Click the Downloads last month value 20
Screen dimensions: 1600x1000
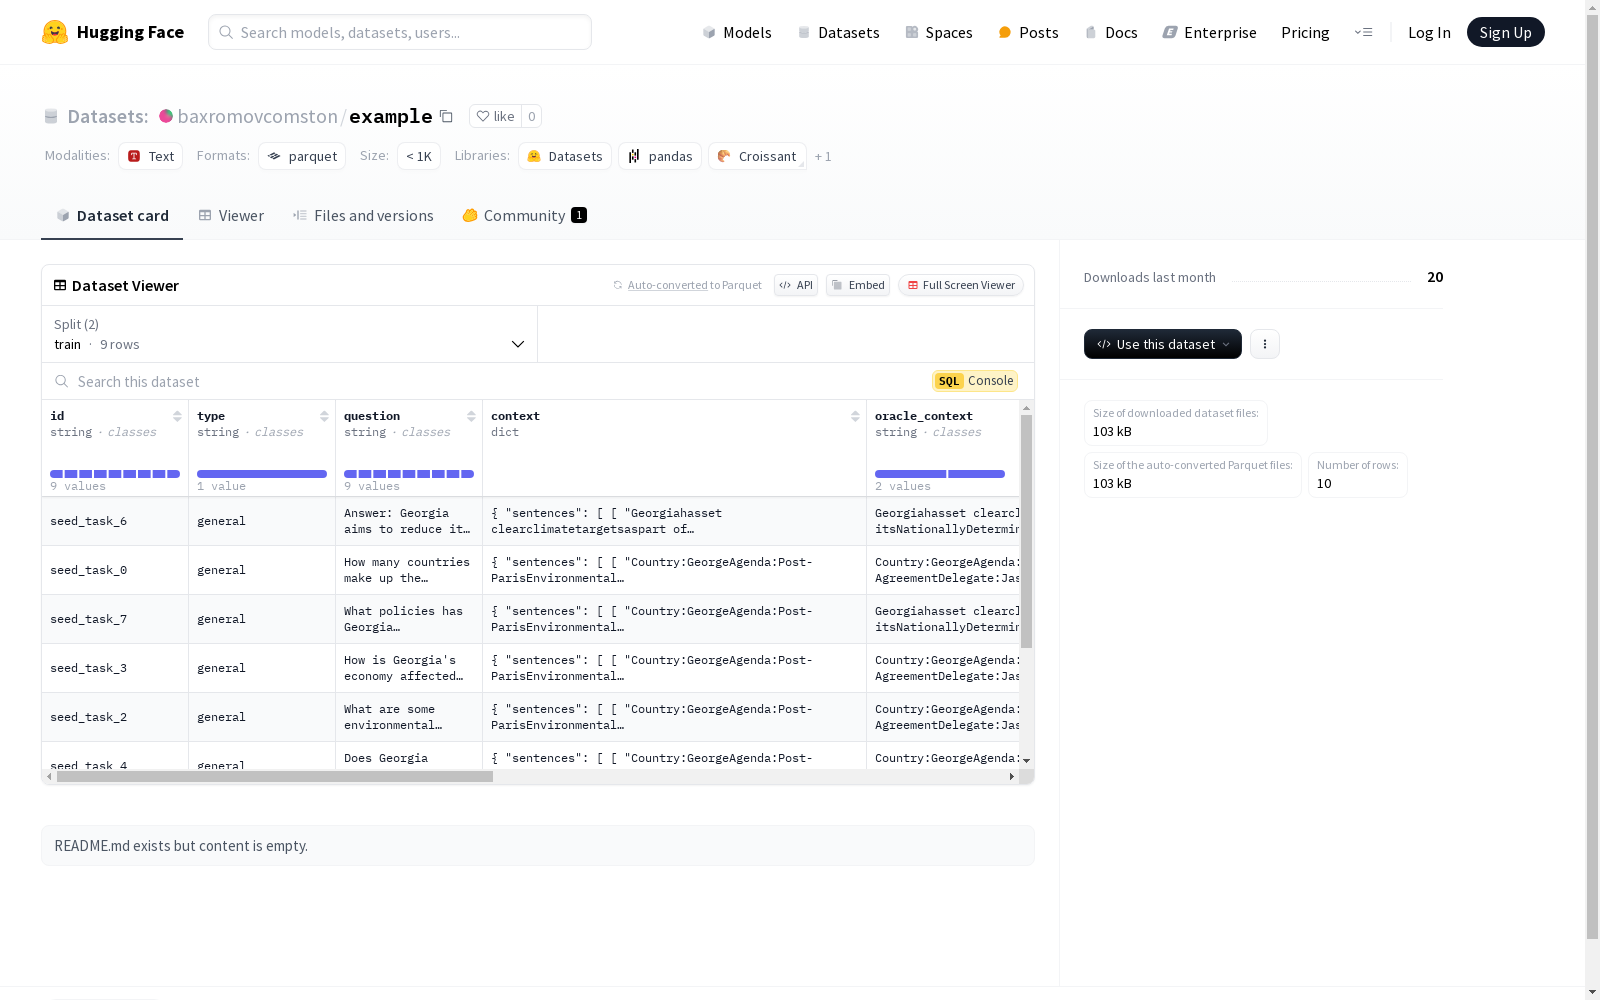point(1435,277)
